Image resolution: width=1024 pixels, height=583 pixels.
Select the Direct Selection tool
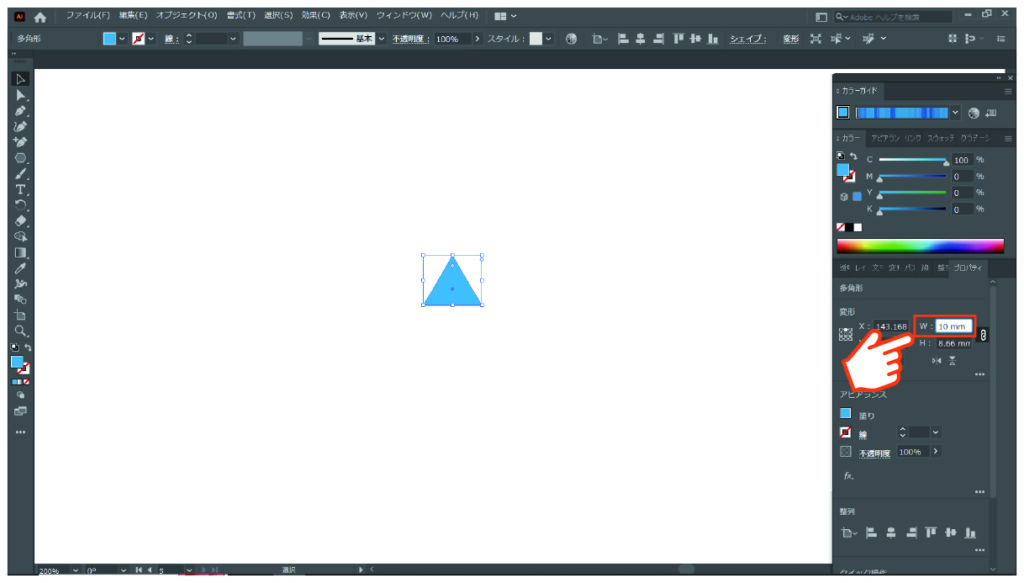pos(20,95)
